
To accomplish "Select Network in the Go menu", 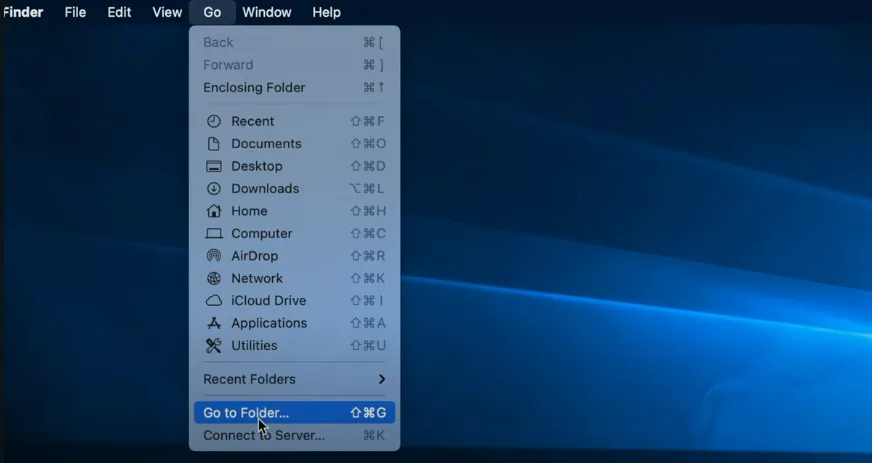I will (x=294, y=278).
